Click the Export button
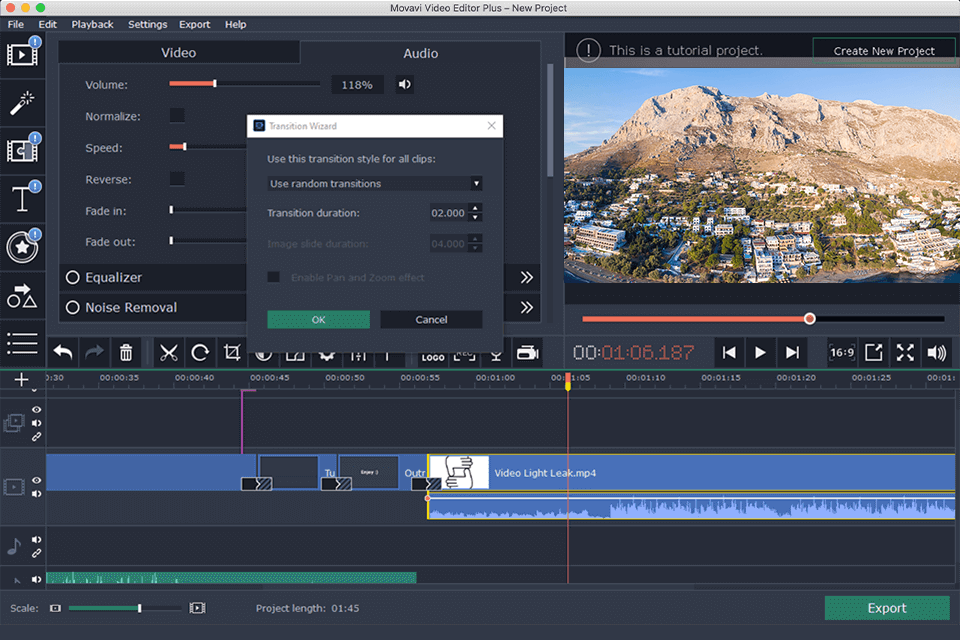 point(886,608)
